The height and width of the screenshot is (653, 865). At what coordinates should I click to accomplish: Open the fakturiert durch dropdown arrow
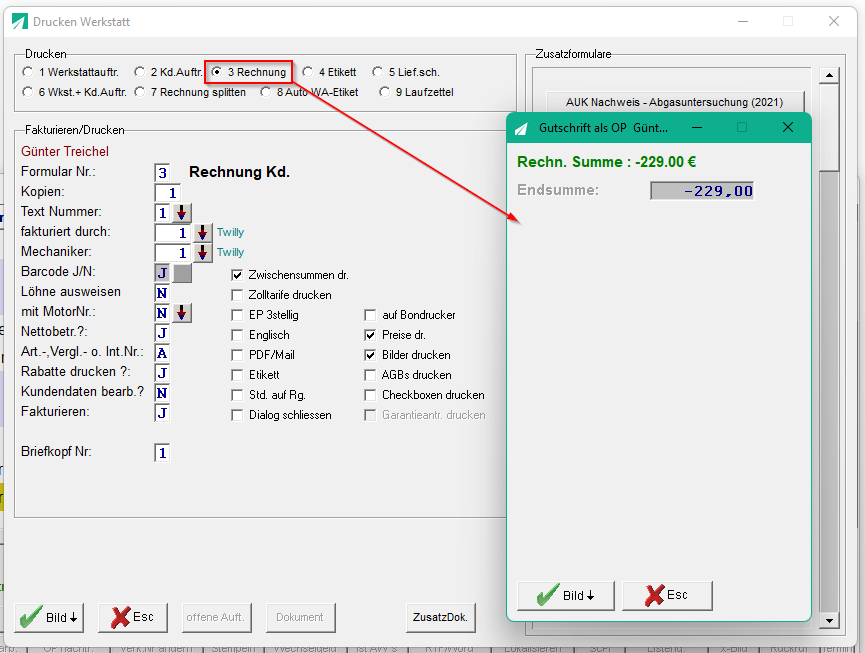tap(202, 233)
